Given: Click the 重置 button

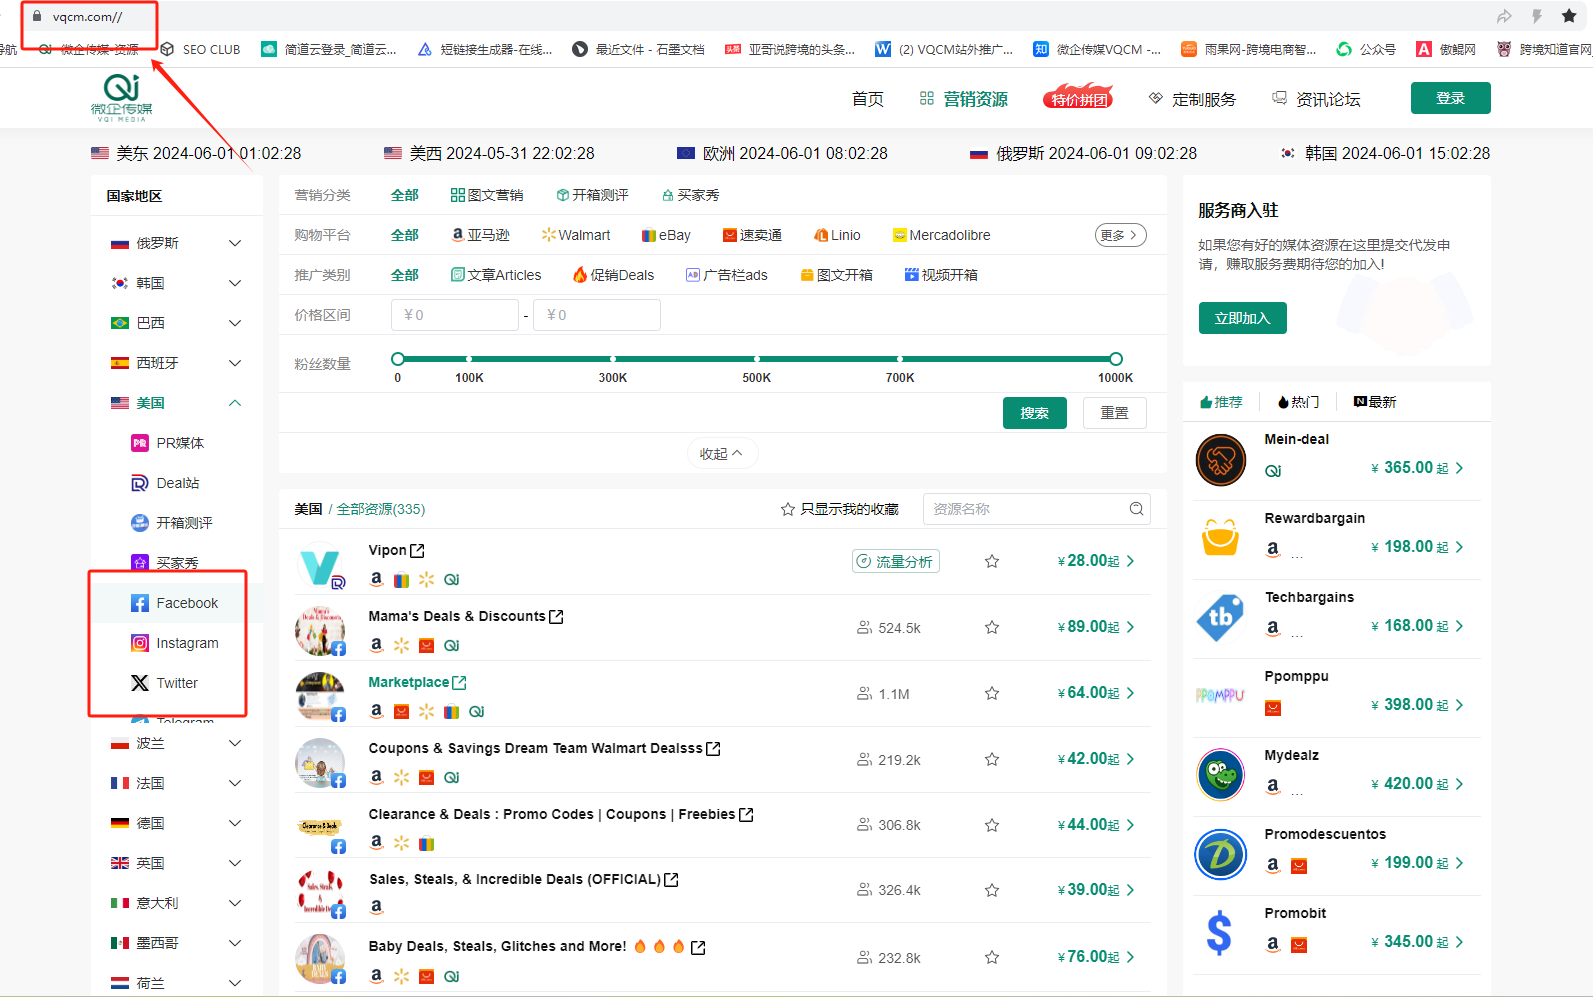Looking at the screenshot, I should pos(1115,413).
